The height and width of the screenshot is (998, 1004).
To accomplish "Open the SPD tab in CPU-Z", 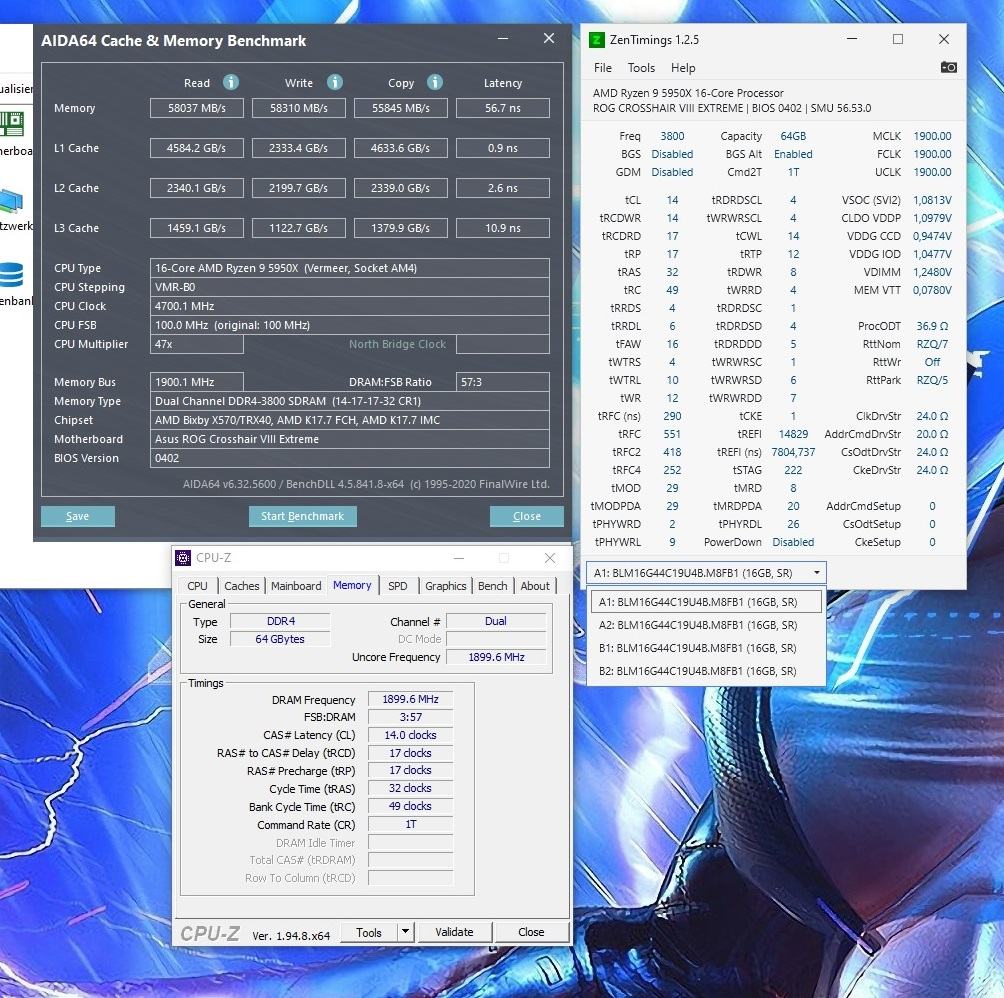I will tap(398, 586).
